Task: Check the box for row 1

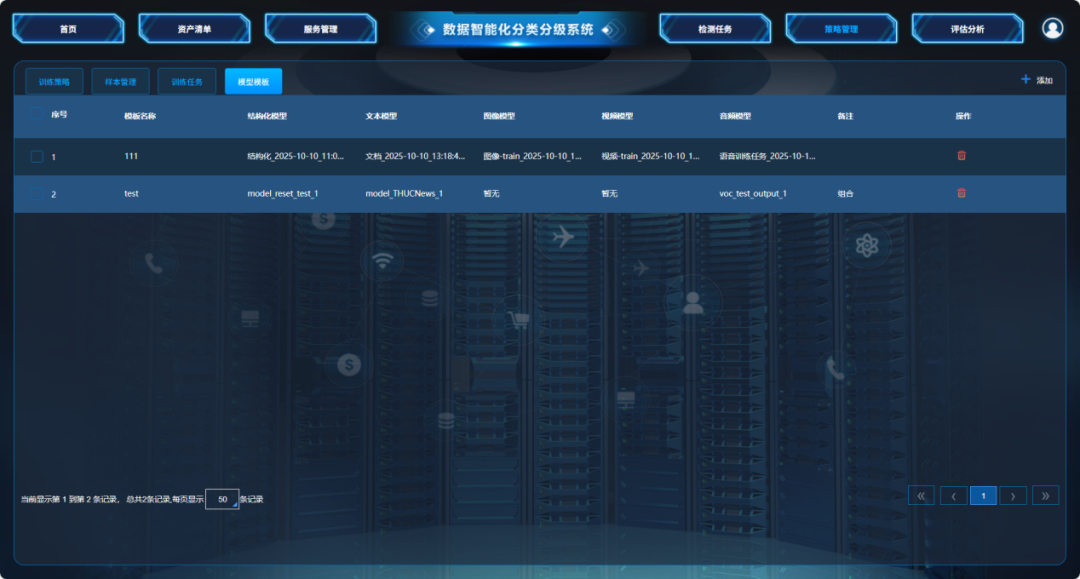Action: click(37, 156)
